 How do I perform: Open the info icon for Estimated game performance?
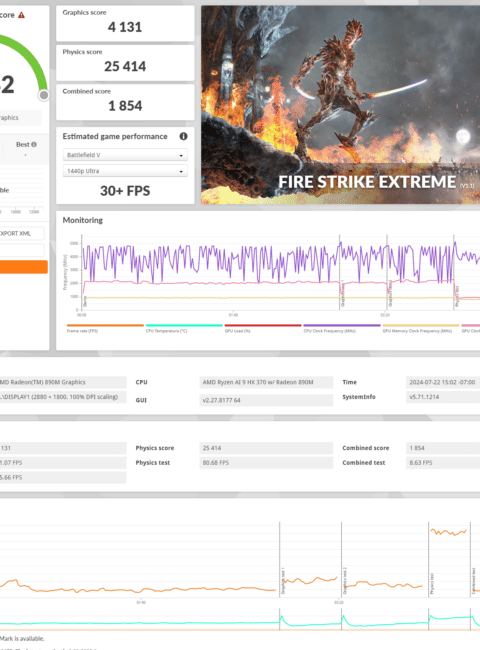click(183, 136)
